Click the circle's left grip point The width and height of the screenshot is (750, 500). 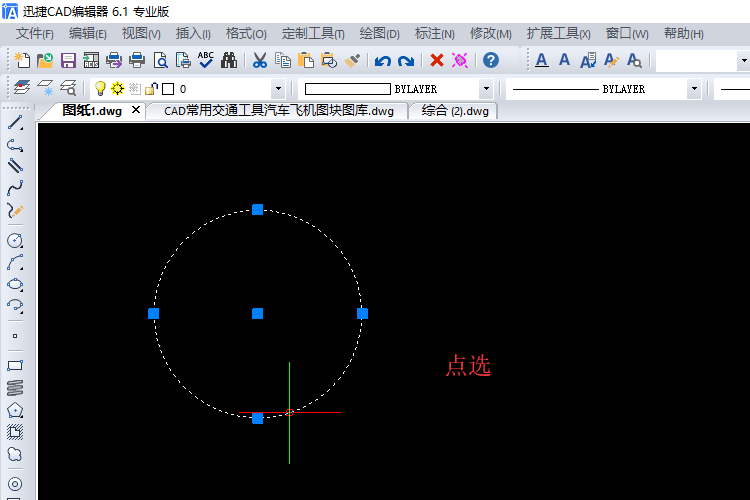click(154, 313)
